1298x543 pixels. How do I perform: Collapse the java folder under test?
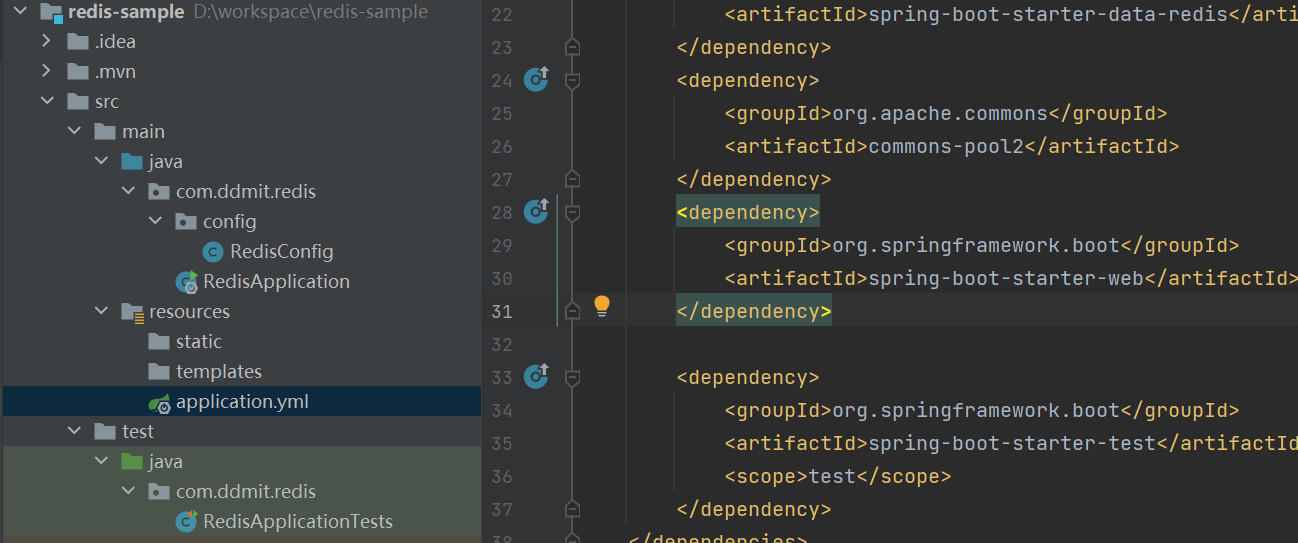[x=100, y=462]
